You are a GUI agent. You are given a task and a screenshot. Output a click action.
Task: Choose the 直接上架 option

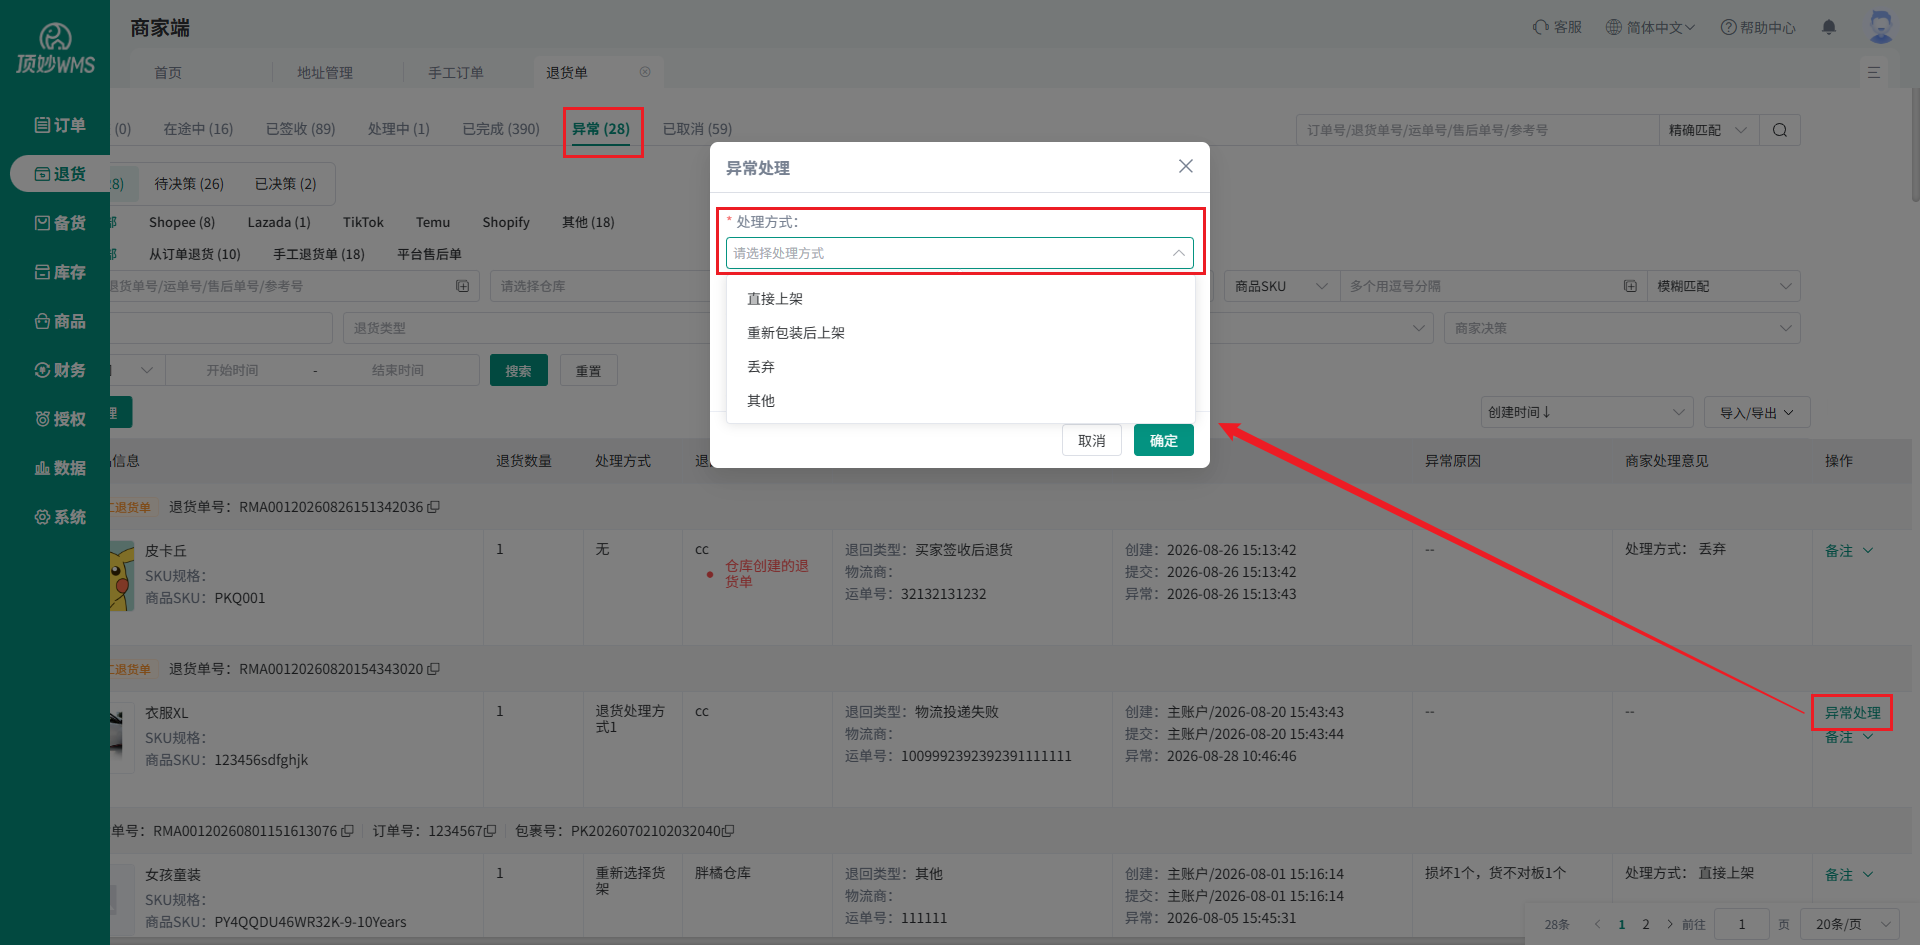coord(960,299)
